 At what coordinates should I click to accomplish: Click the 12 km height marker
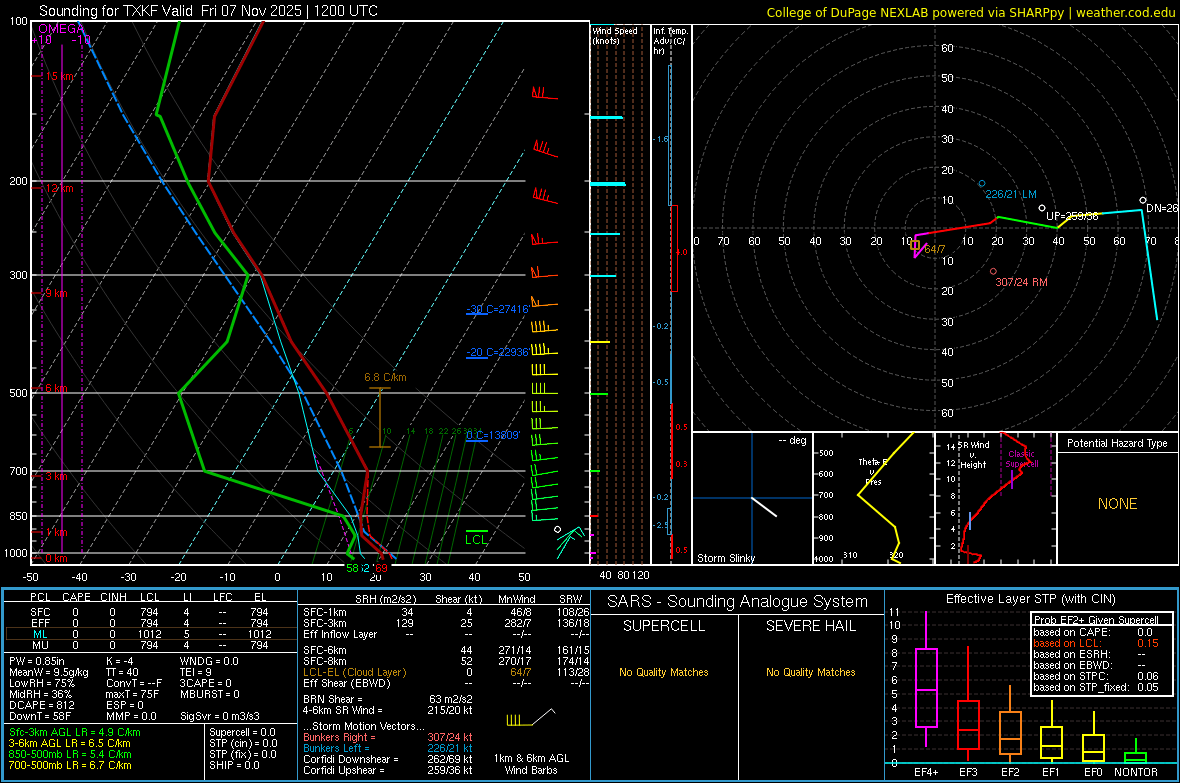pyautogui.click(x=59, y=188)
